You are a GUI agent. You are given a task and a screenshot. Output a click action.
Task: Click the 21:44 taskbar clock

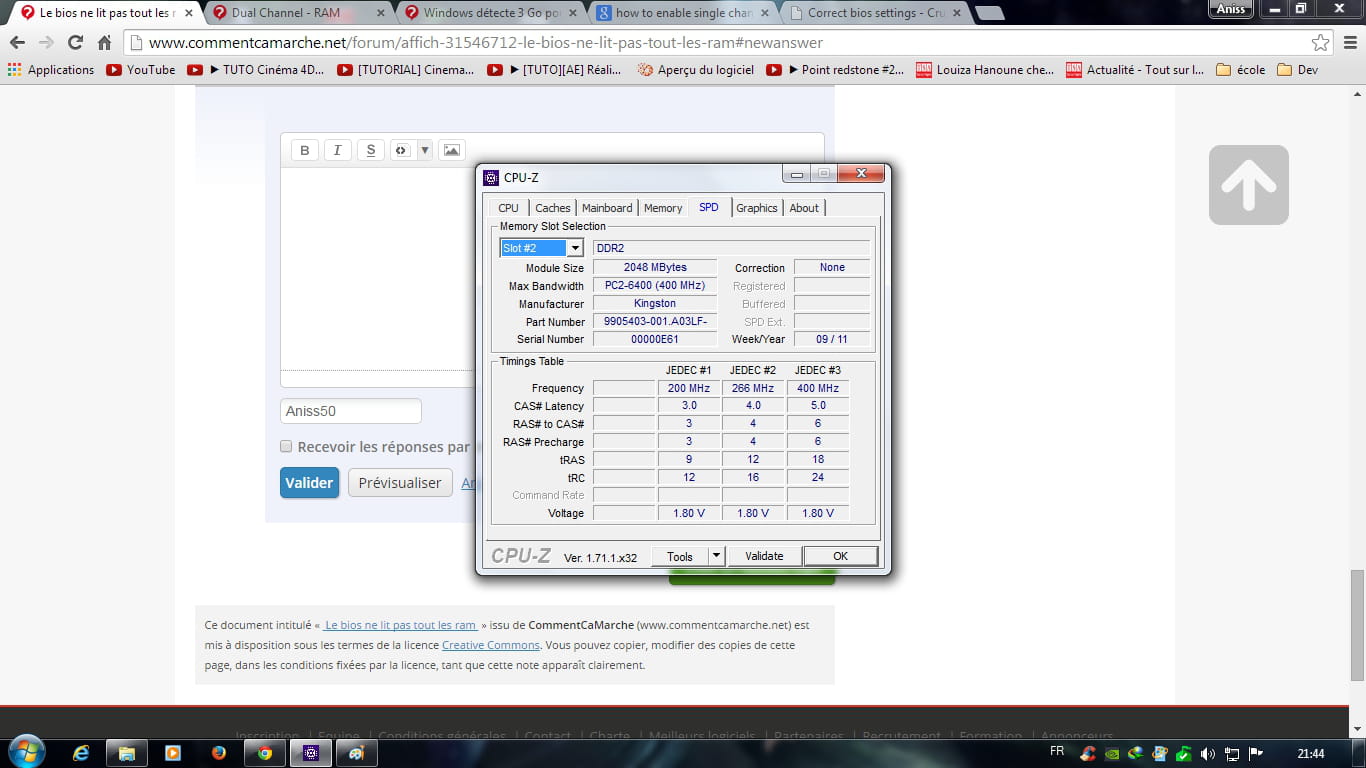[1310, 753]
